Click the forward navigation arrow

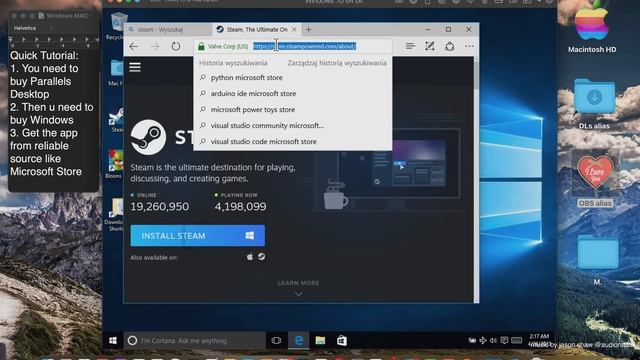(x=155, y=47)
